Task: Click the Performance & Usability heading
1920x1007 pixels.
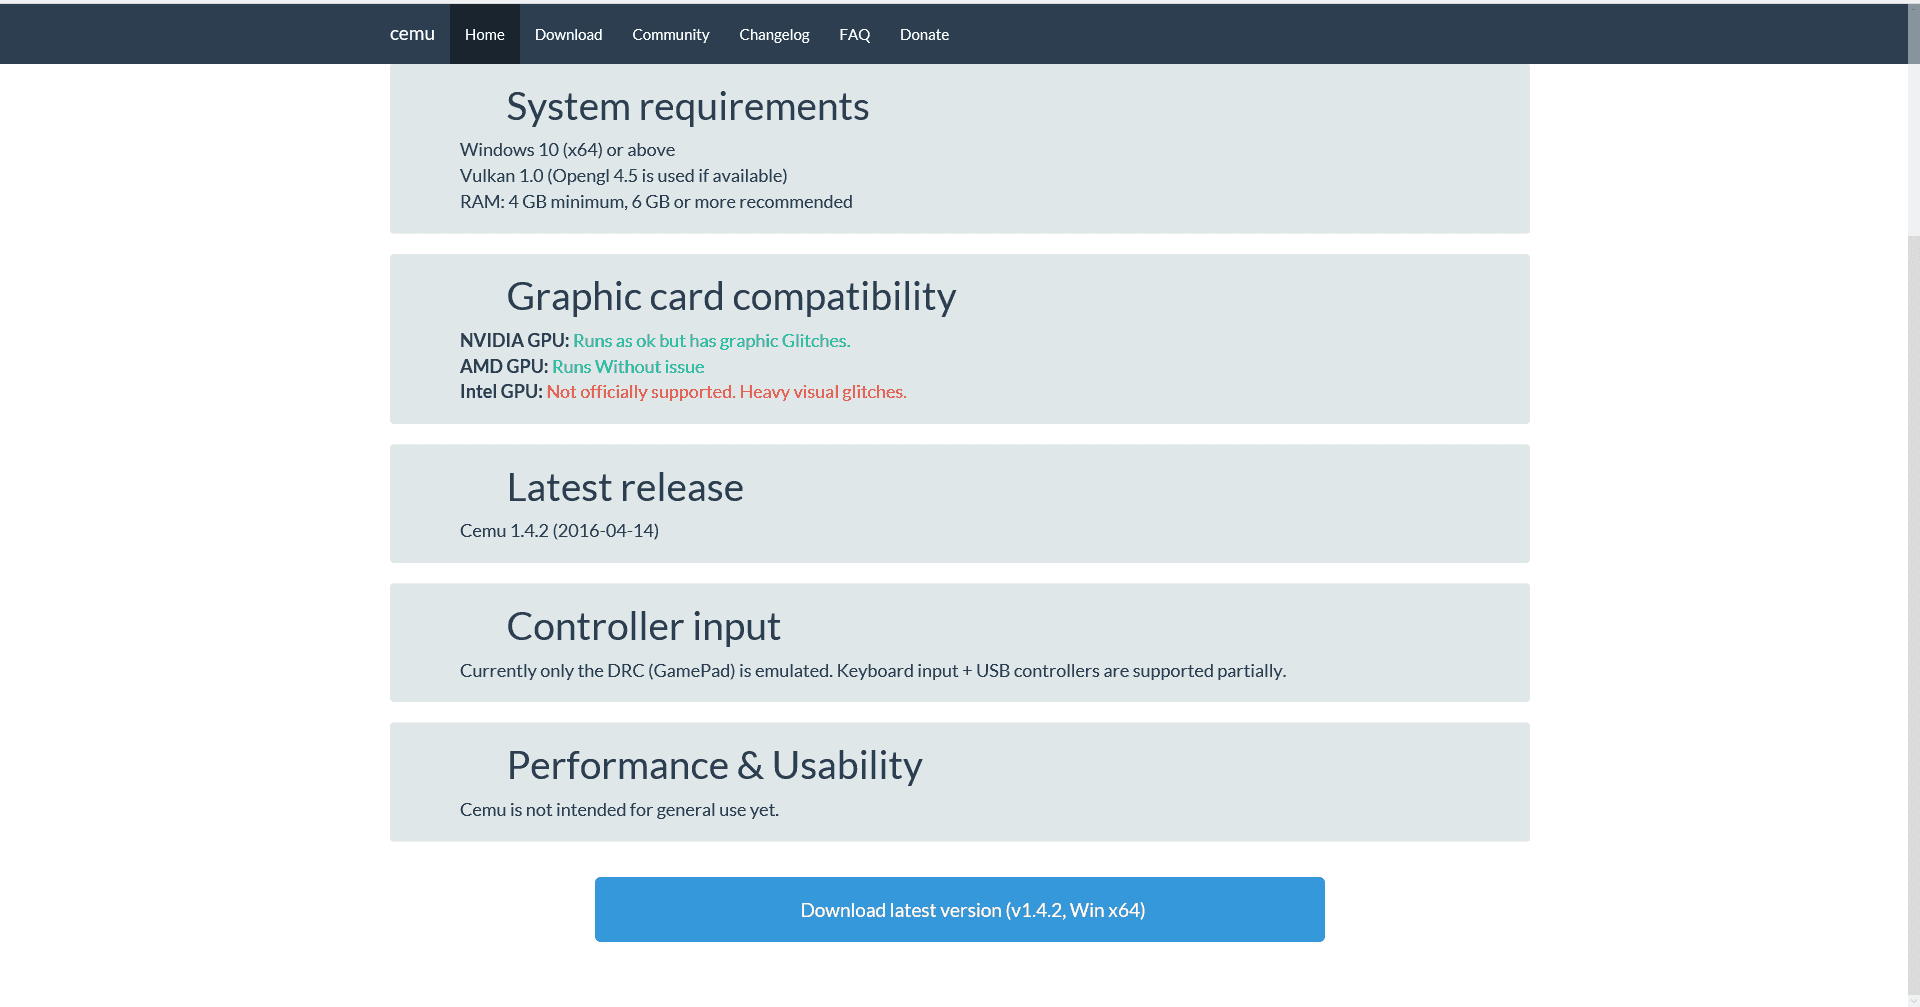Action: point(714,766)
